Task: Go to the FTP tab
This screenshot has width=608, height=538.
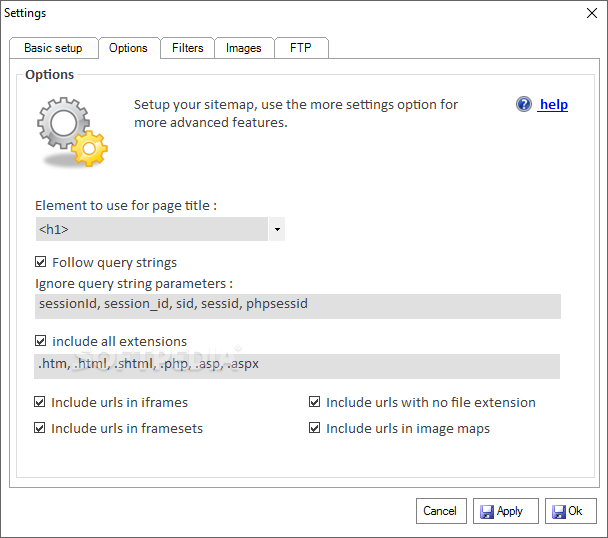Action: (300, 48)
